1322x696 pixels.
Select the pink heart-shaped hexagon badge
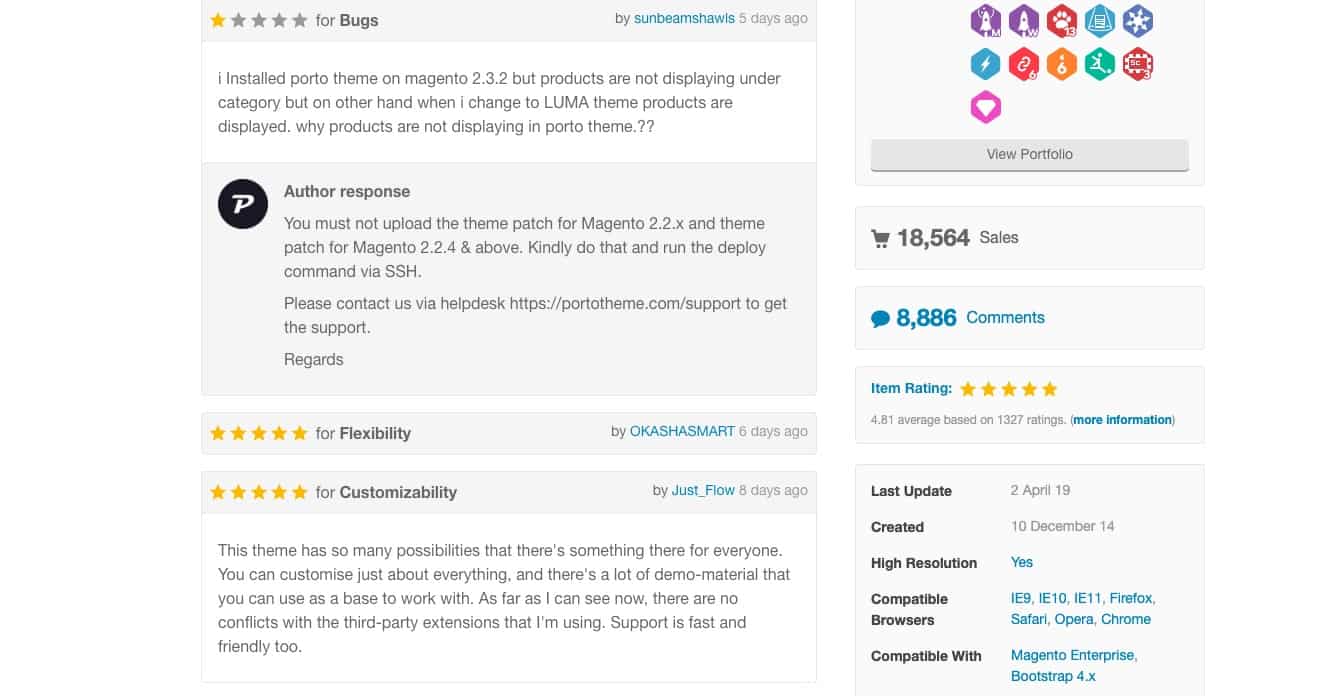[986, 107]
